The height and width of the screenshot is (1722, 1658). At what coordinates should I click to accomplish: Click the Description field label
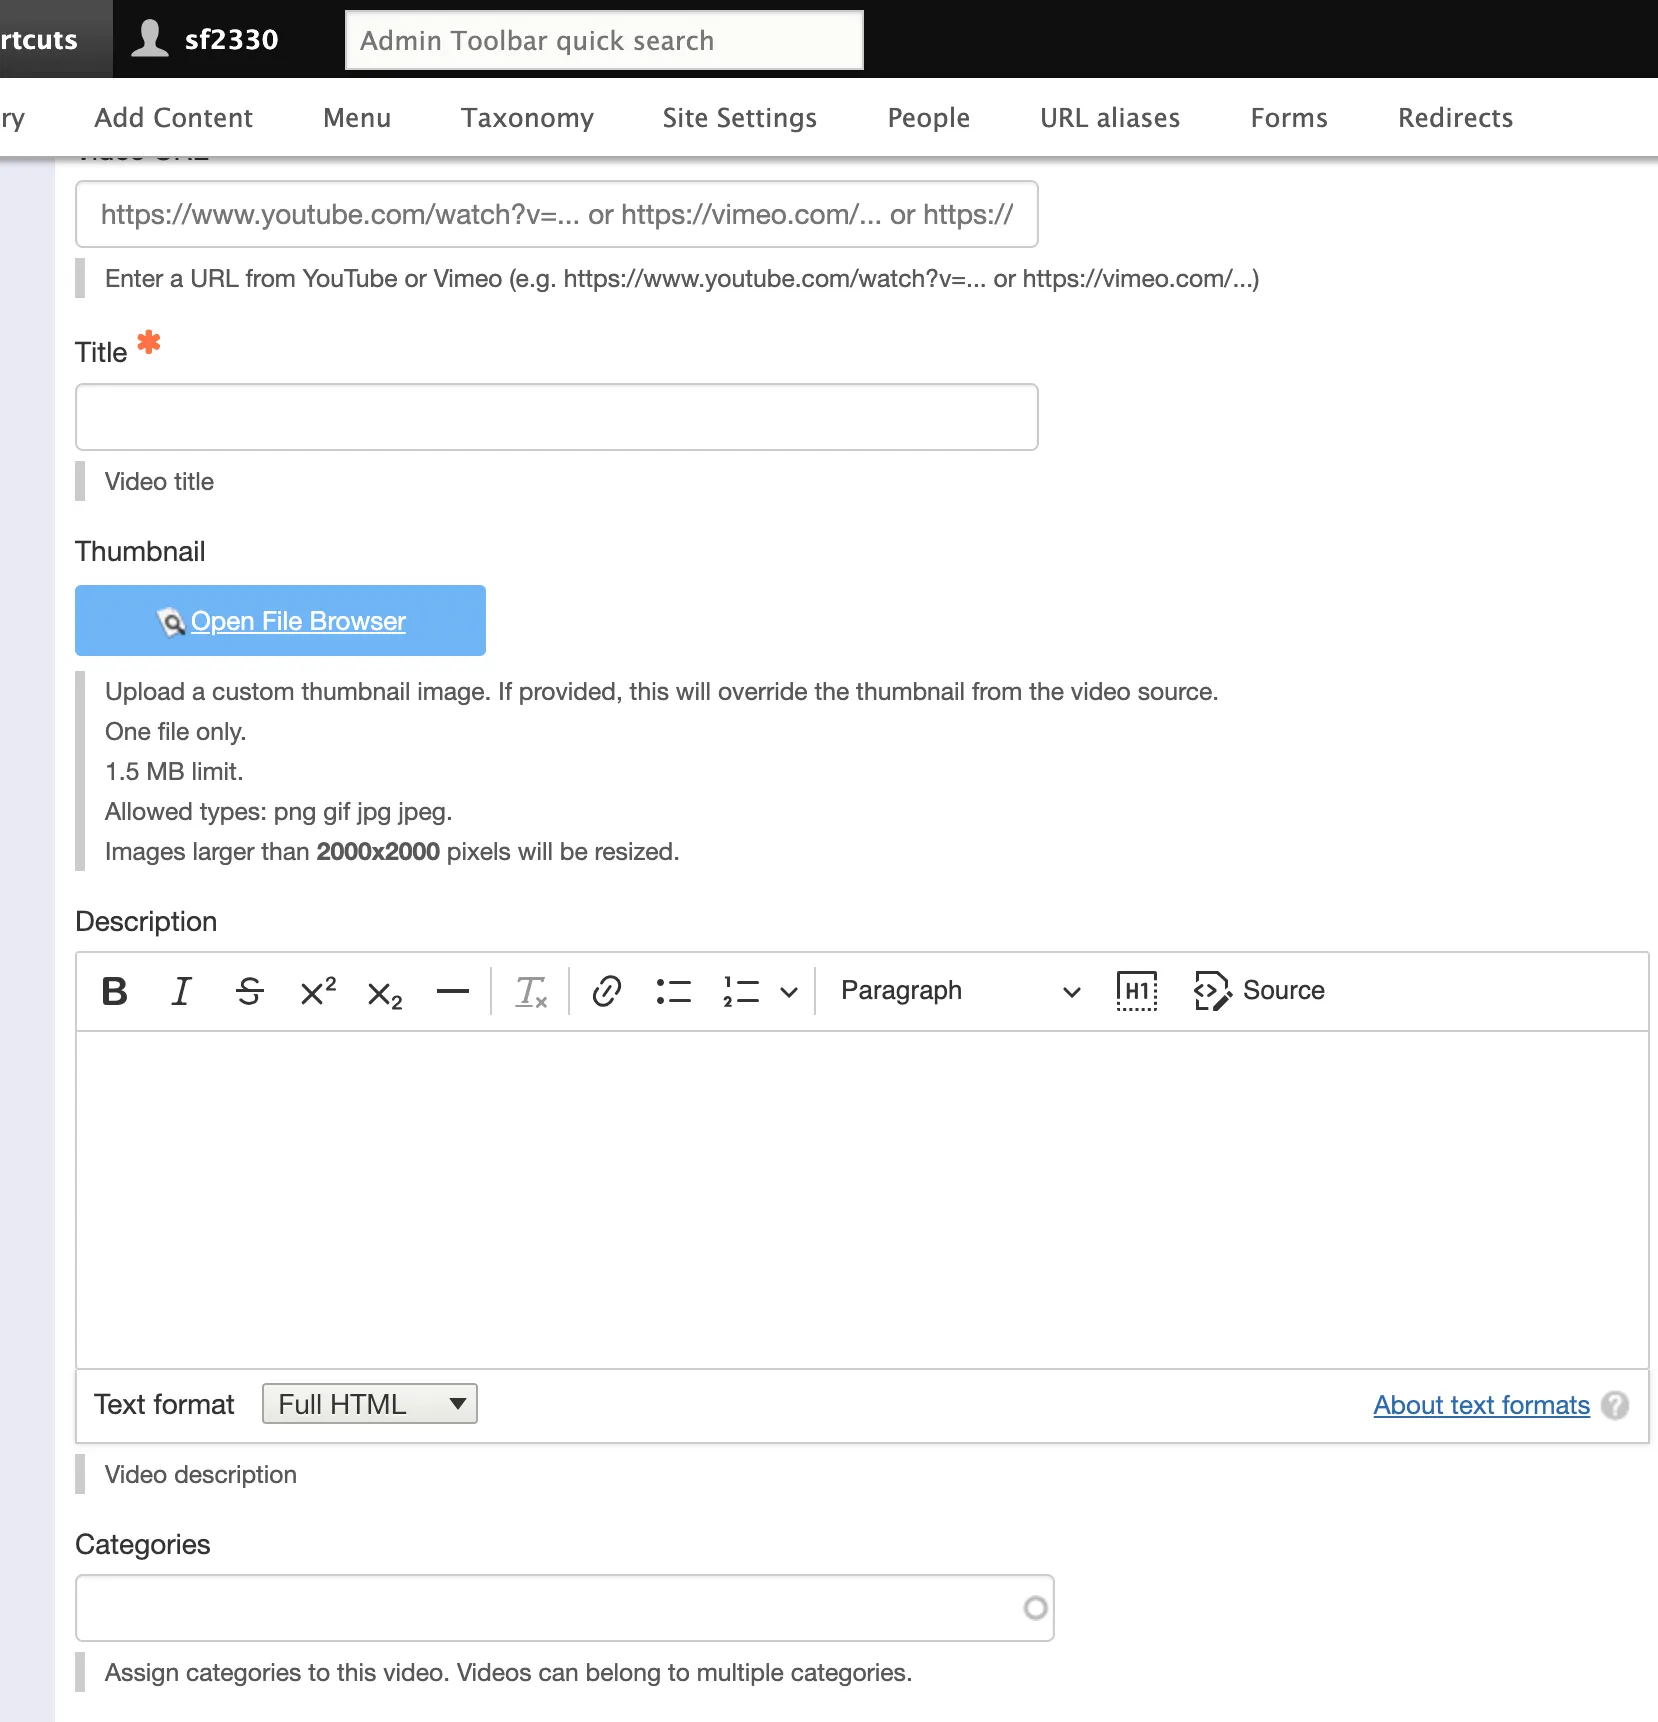[146, 921]
